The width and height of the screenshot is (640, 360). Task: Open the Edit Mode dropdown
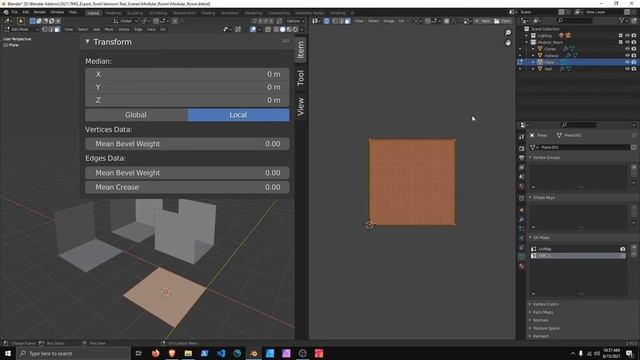[22, 29]
